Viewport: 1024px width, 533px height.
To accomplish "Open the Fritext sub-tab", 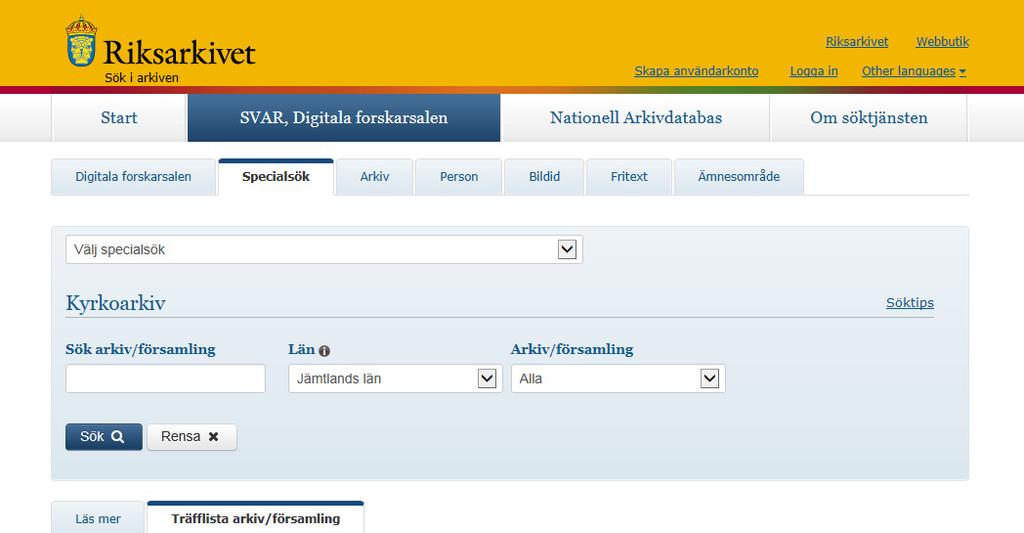I will (x=629, y=176).
